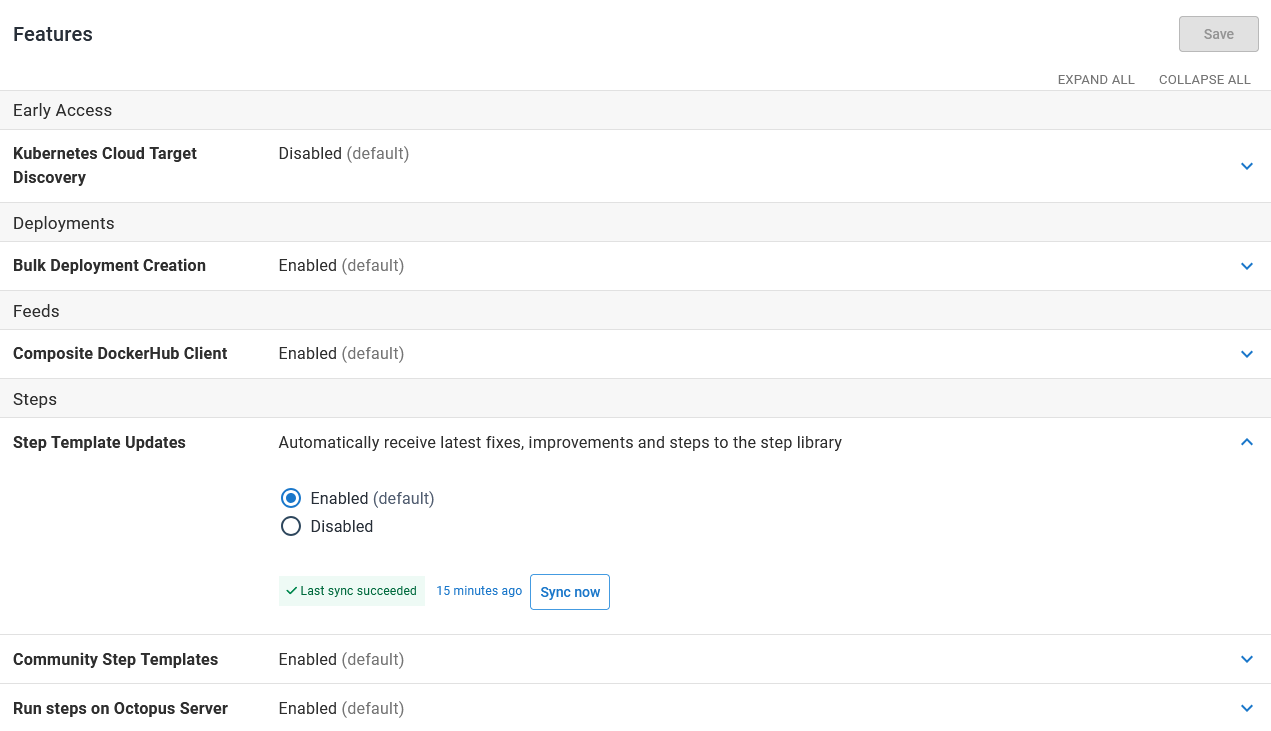The image size is (1271, 731).
Task: Expand the Kubernetes Cloud Target Discovery chevron
Action: coord(1247,166)
